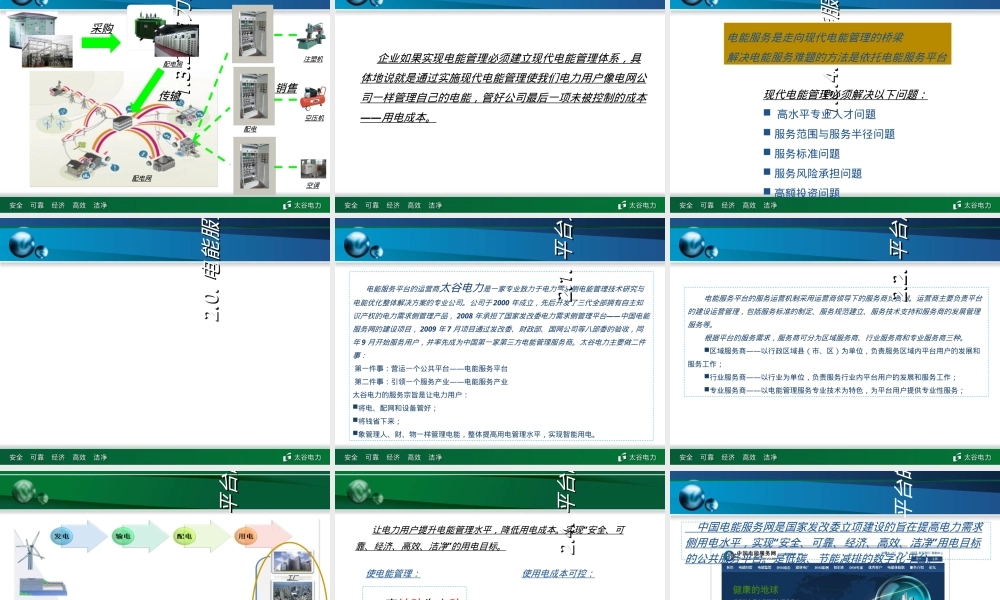Screen dimensions: 1000x600
Task: Click 洁净 in the blank 2.0 slide footer
Action: pos(100,457)
